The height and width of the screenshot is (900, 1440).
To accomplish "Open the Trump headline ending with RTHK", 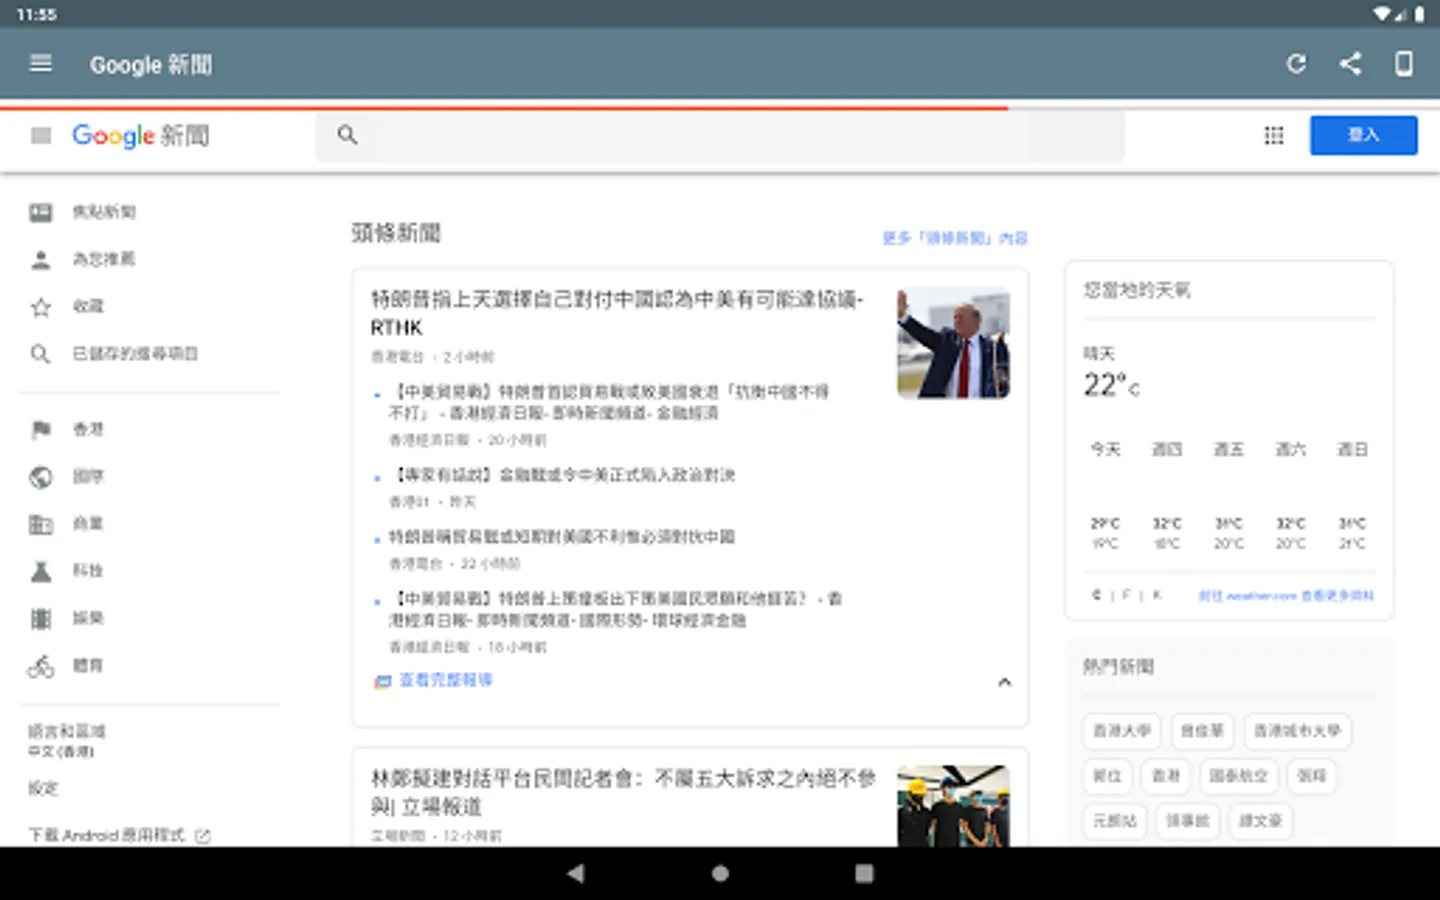I will pyautogui.click(x=617, y=313).
